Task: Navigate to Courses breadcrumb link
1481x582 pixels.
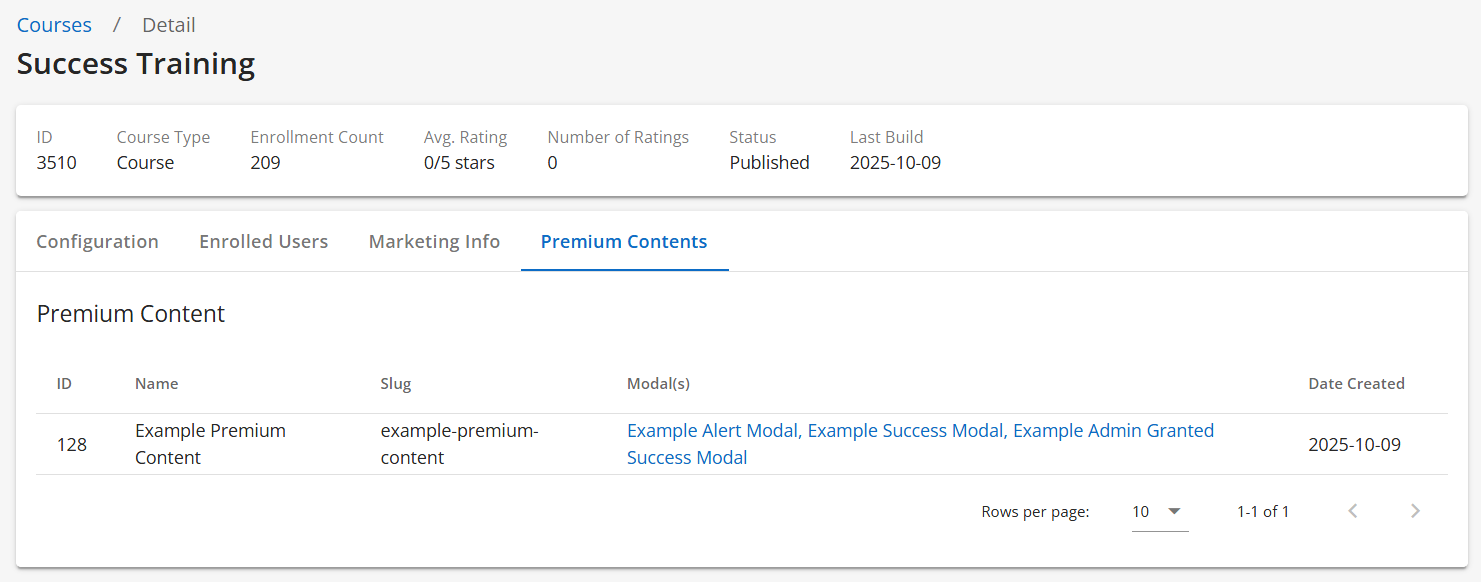Action: click(54, 25)
